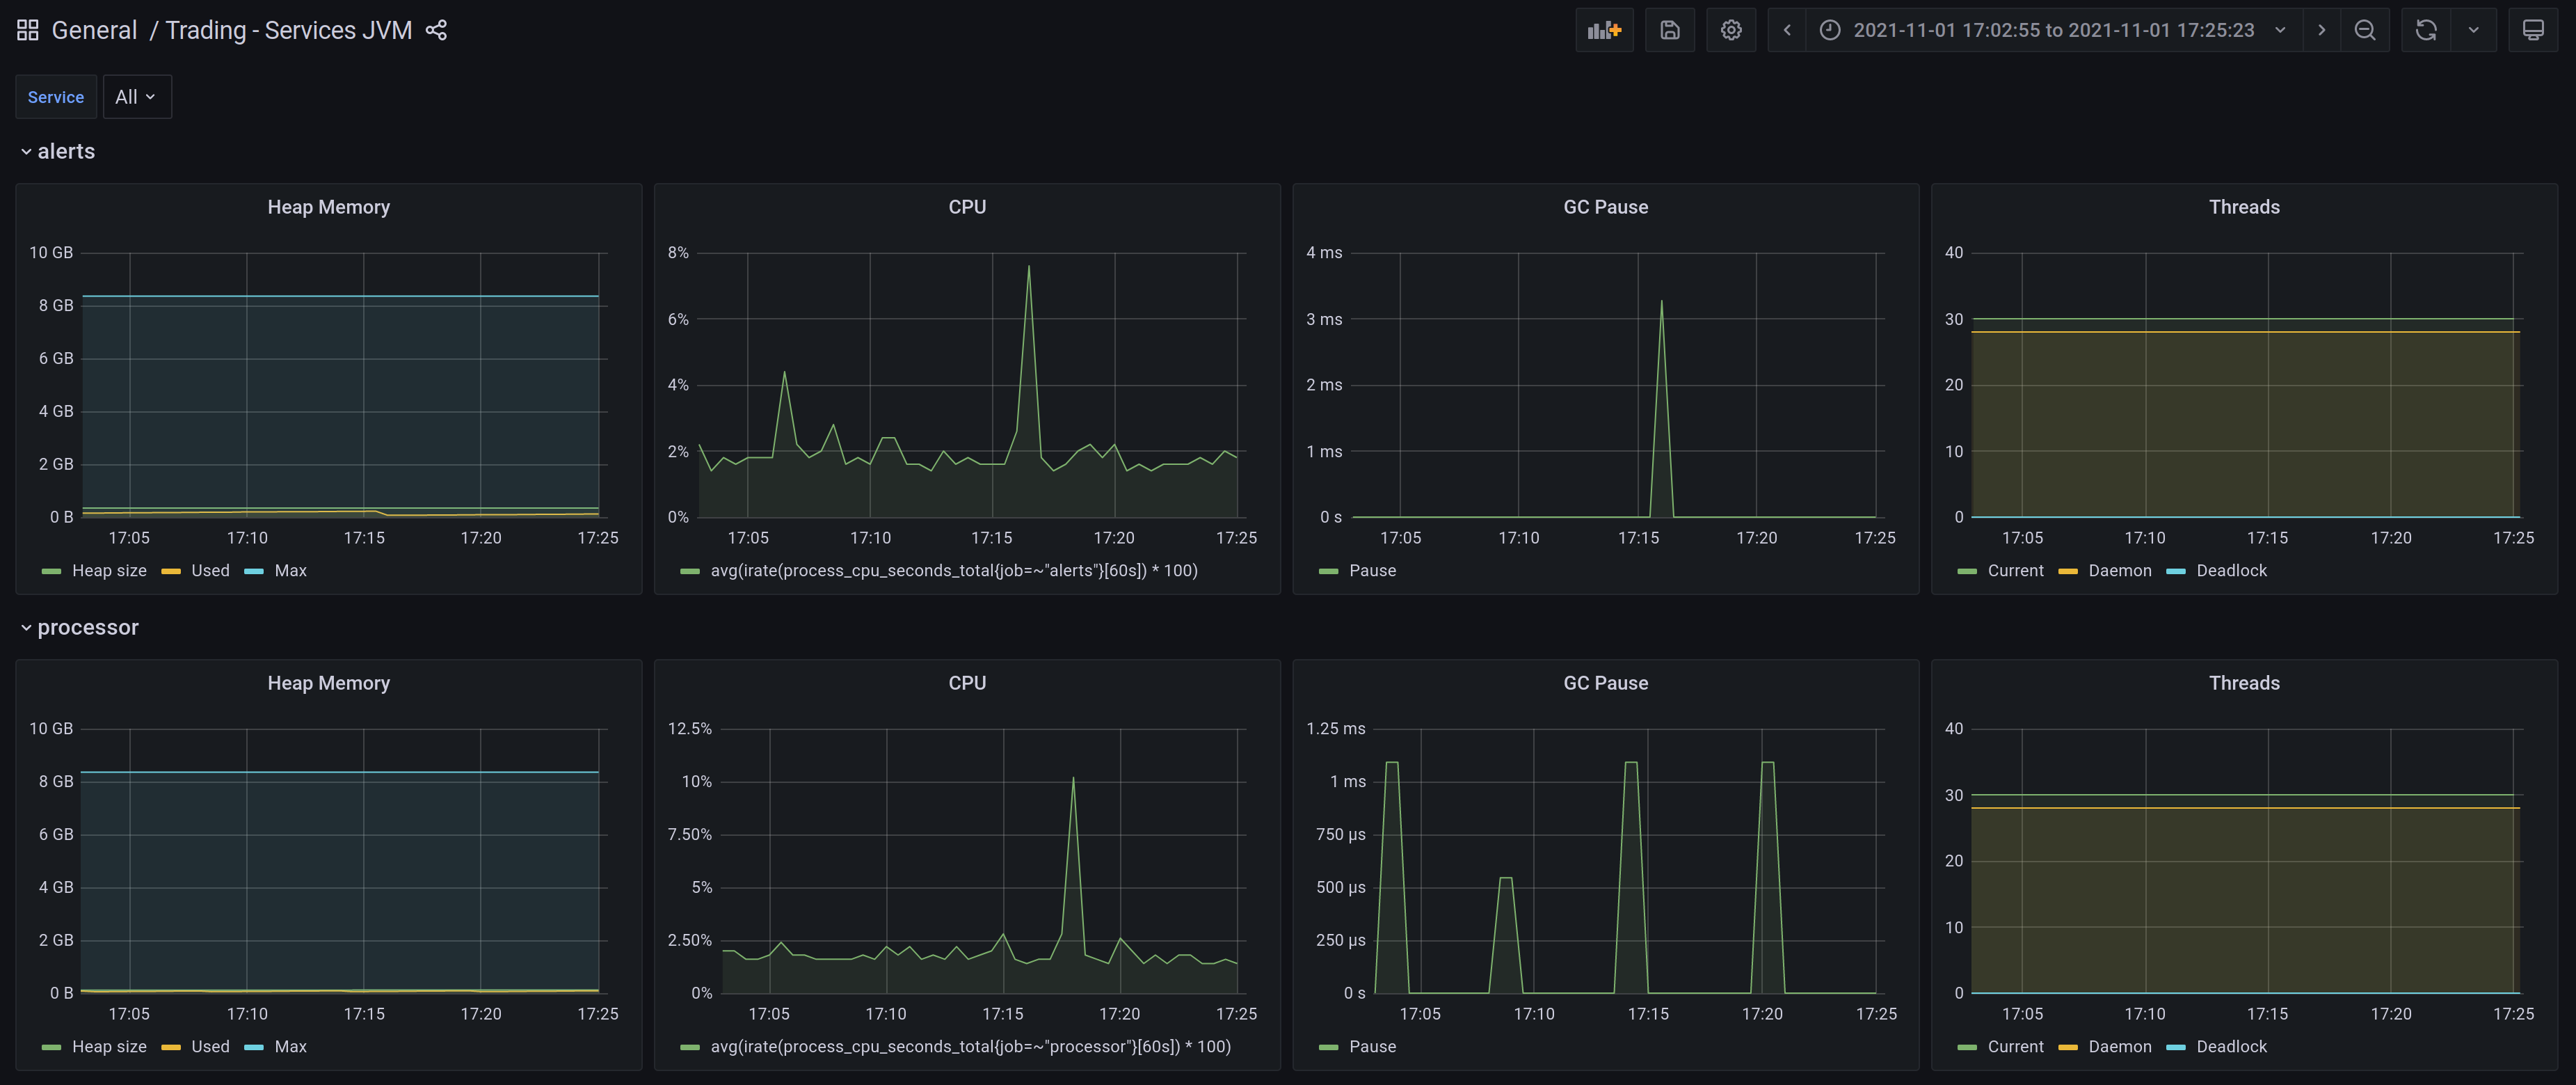Image resolution: width=2576 pixels, height=1085 pixels.
Task: Toggle Deadlock series in processor Threads legend
Action: pyautogui.click(x=2230, y=1047)
